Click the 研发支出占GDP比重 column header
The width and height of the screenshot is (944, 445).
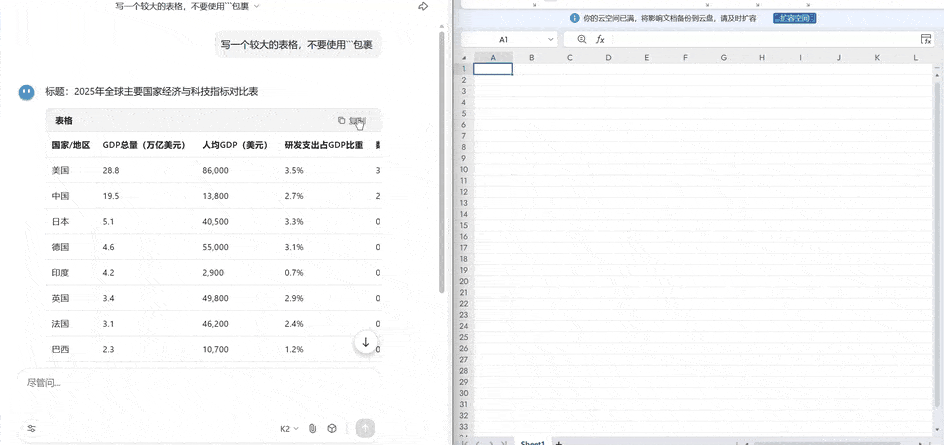[x=324, y=145]
